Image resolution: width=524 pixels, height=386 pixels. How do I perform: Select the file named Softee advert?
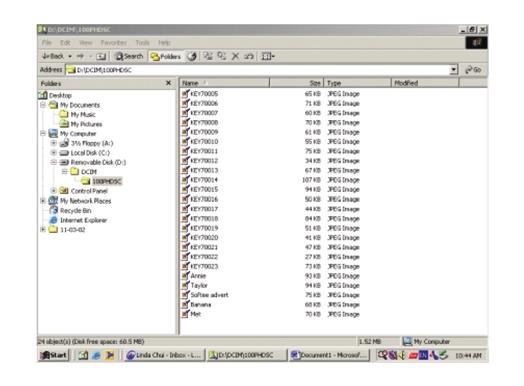[x=210, y=295]
